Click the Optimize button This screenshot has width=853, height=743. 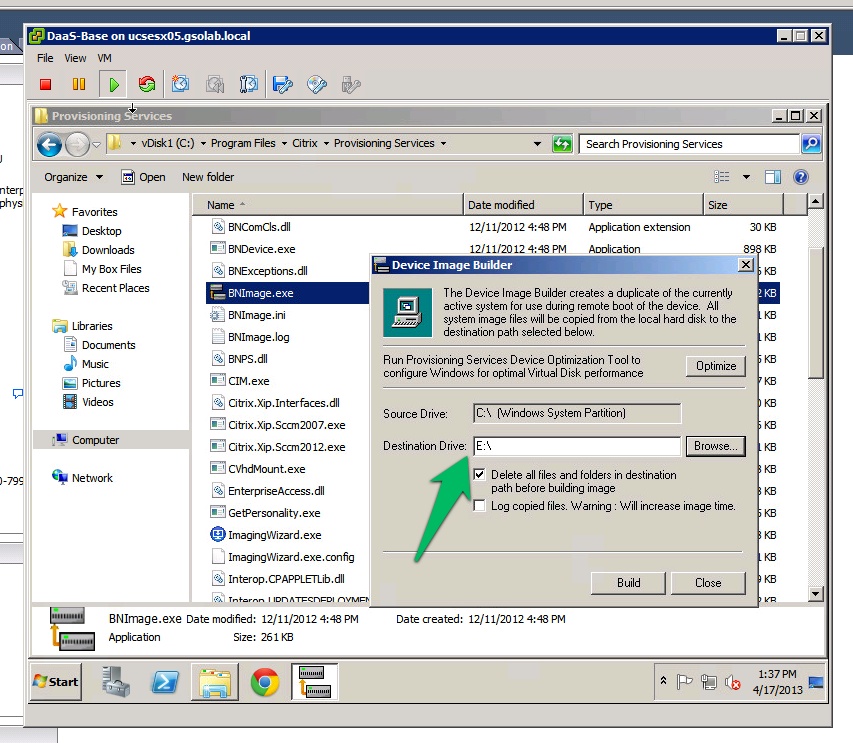pyautogui.click(x=715, y=366)
